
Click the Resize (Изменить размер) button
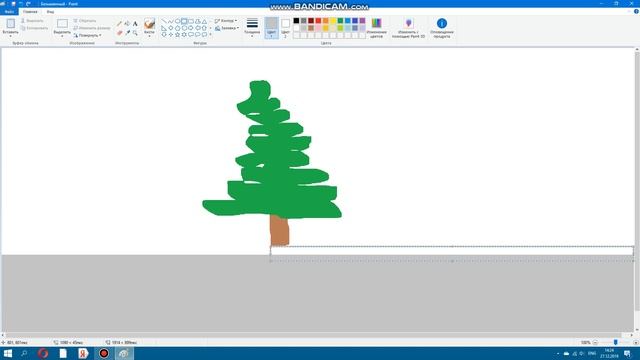(91, 28)
